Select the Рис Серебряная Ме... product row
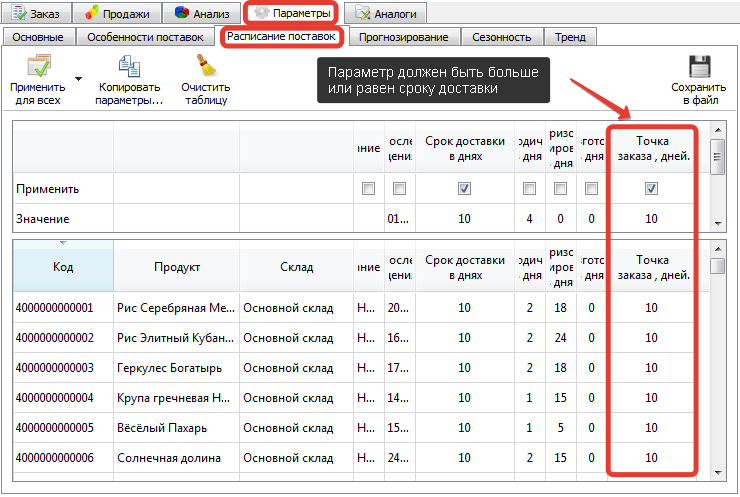The image size is (740, 497). pyautogui.click(x=176, y=308)
